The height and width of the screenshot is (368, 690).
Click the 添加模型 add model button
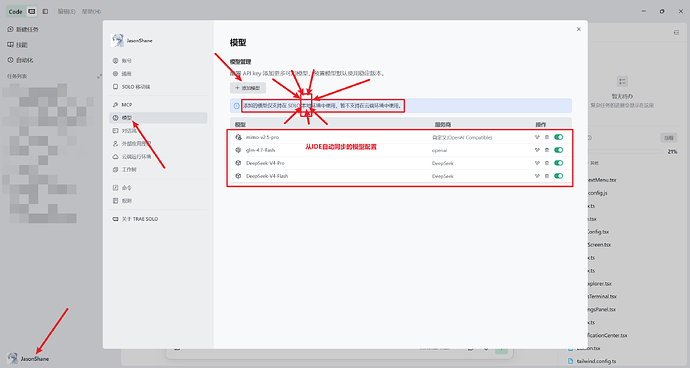point(248,88)
